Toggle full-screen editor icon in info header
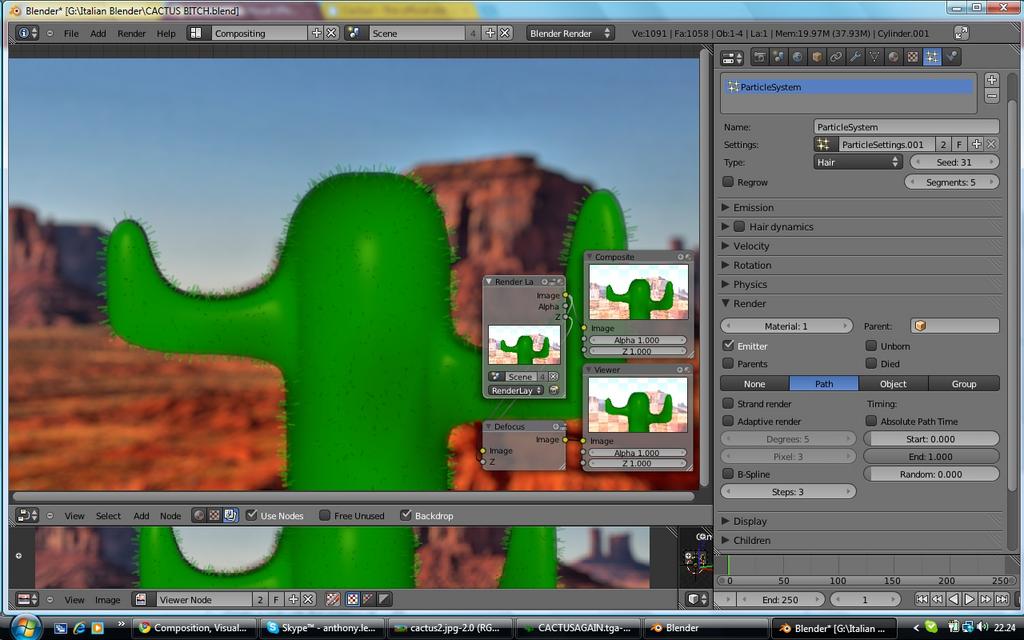The image size is (1024, 640). (x=961, y=33)
